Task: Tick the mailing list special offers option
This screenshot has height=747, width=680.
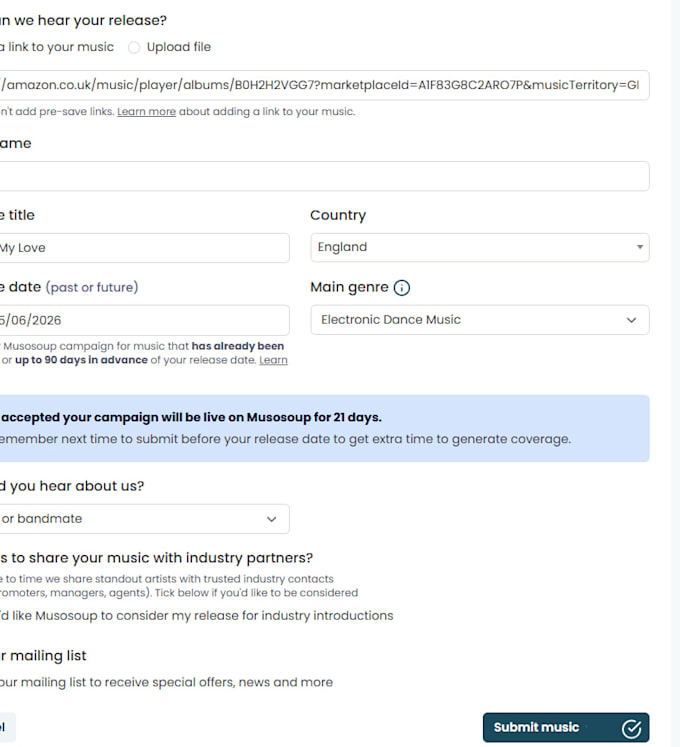Action: tap(166, 682)
